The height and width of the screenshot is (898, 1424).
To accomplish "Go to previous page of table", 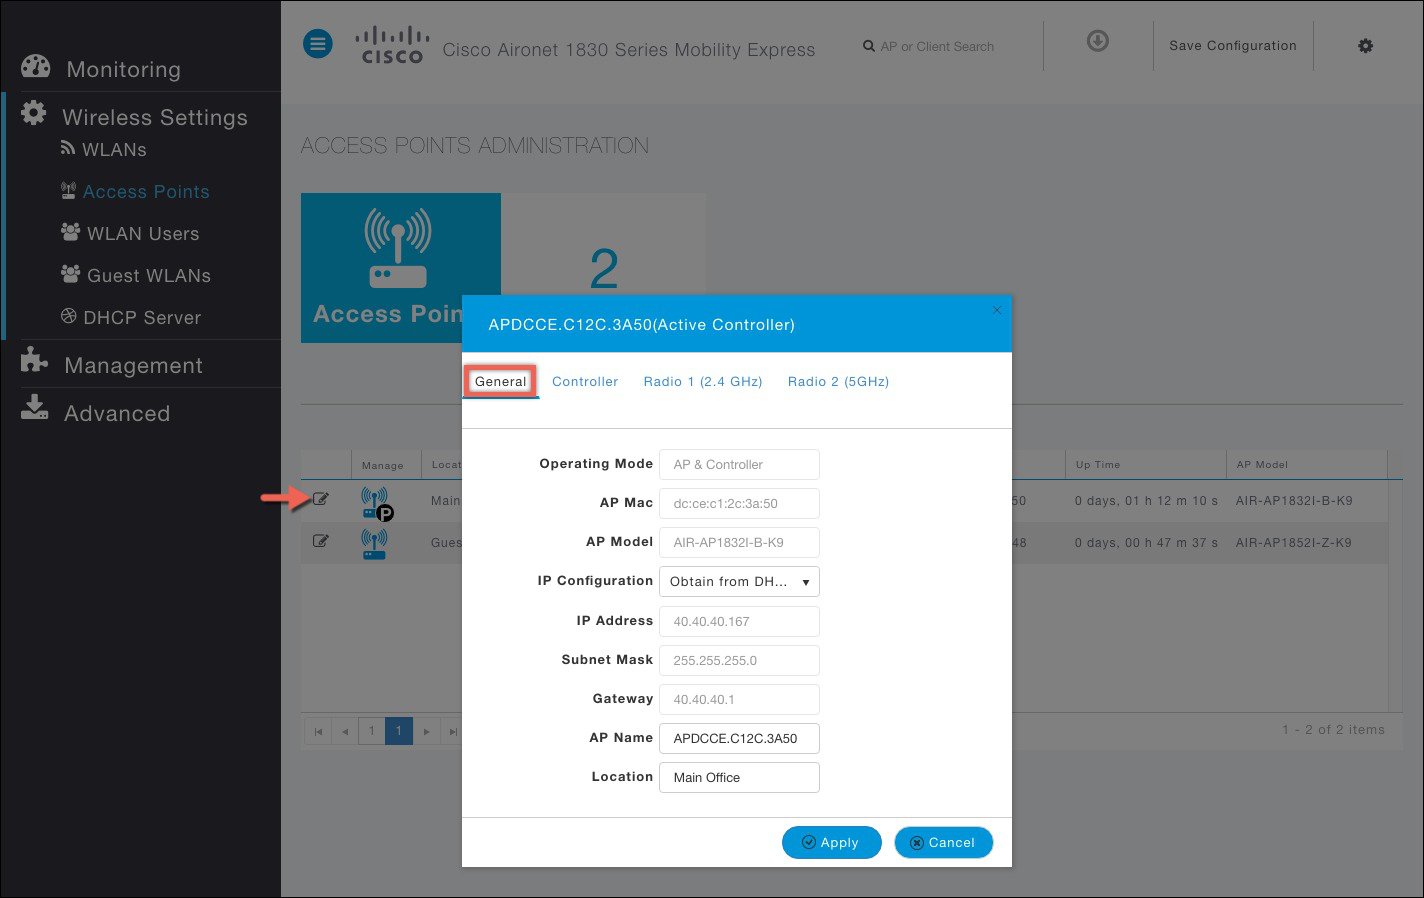I will (345, 732).
